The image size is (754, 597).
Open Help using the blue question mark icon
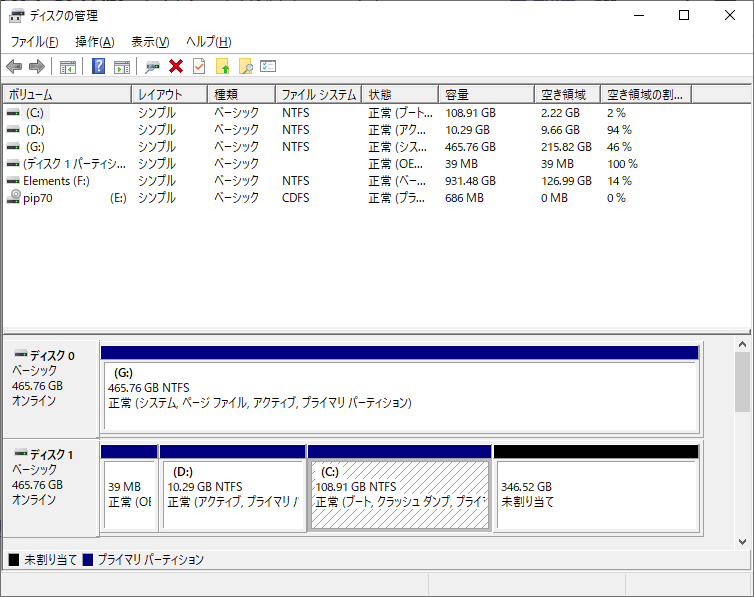pos(98,67)
